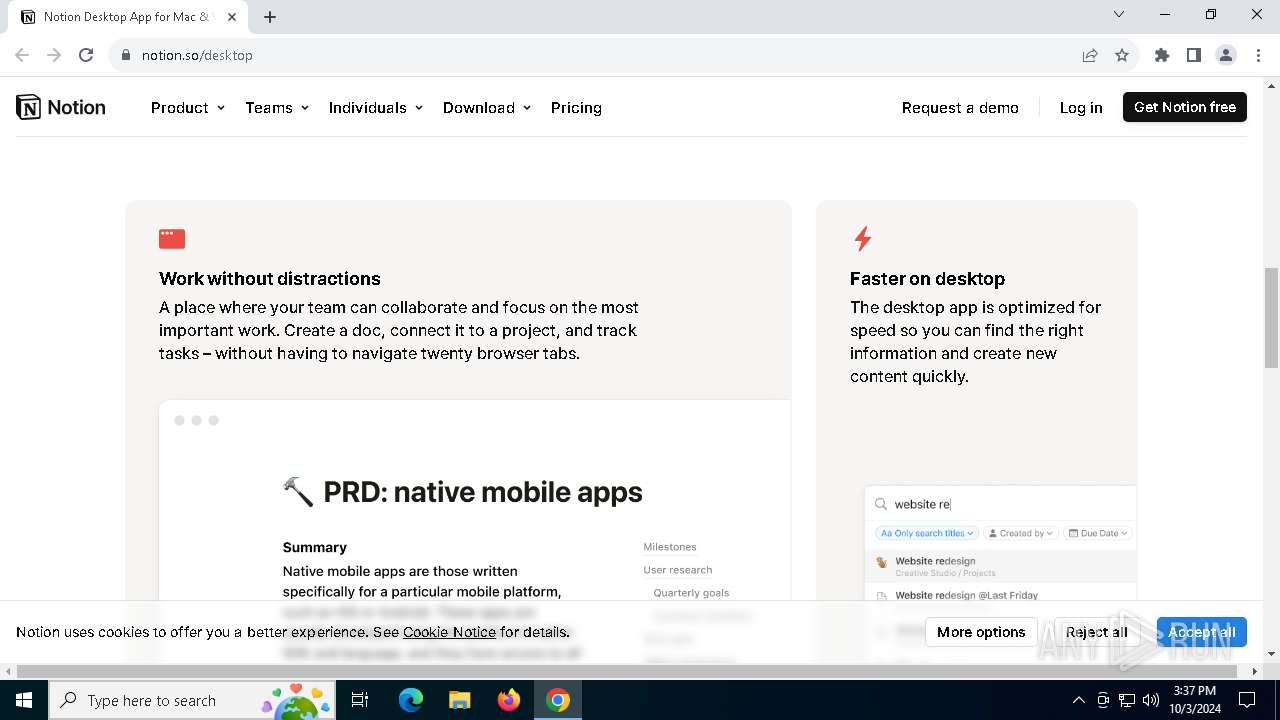Click Log in
Image resolution: width=1280 pixels, height=720 pixels.
pyautogui.click(x=1081, y=108)
